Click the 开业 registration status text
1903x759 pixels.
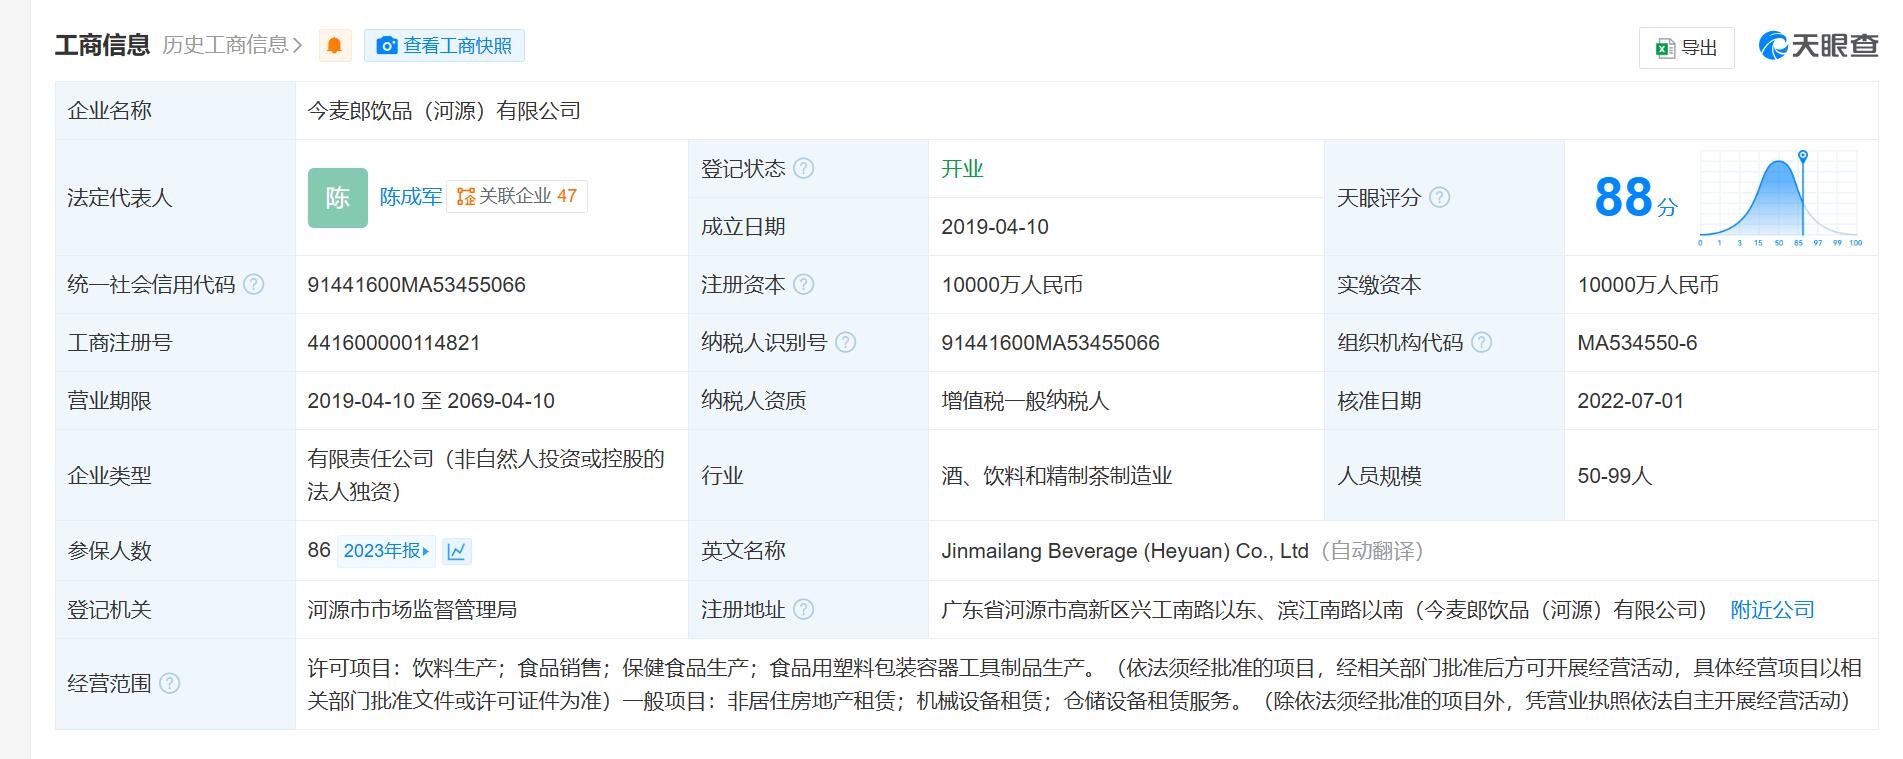pos(962,169)
